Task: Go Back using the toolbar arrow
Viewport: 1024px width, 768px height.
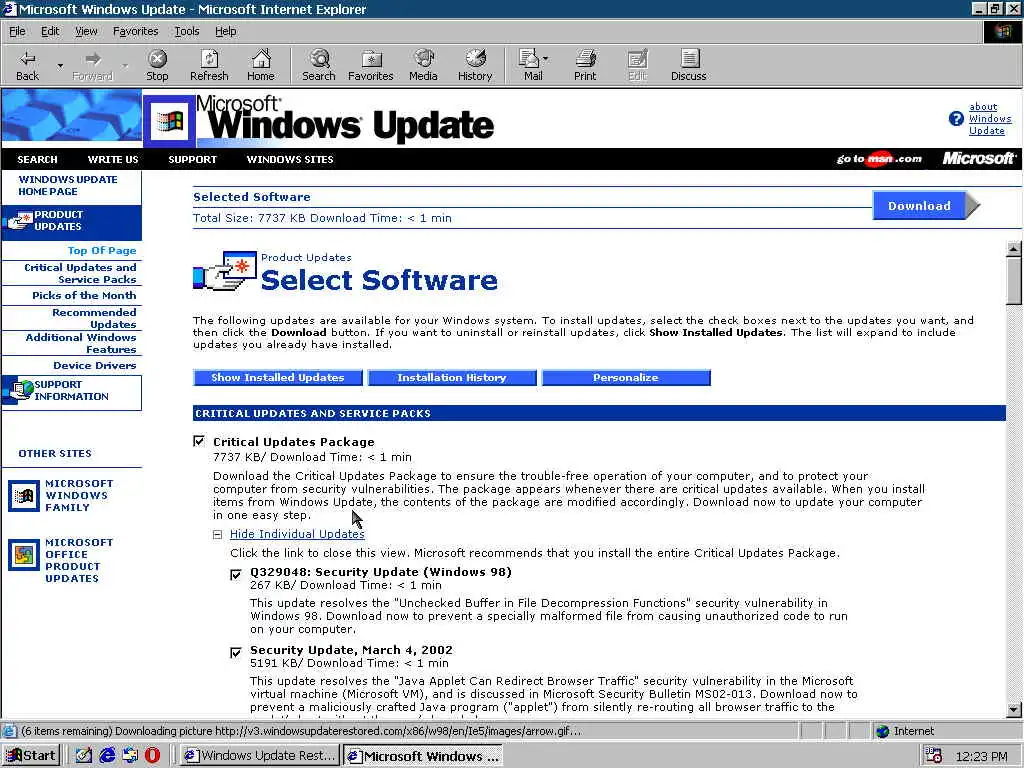Action: [27, 65]
